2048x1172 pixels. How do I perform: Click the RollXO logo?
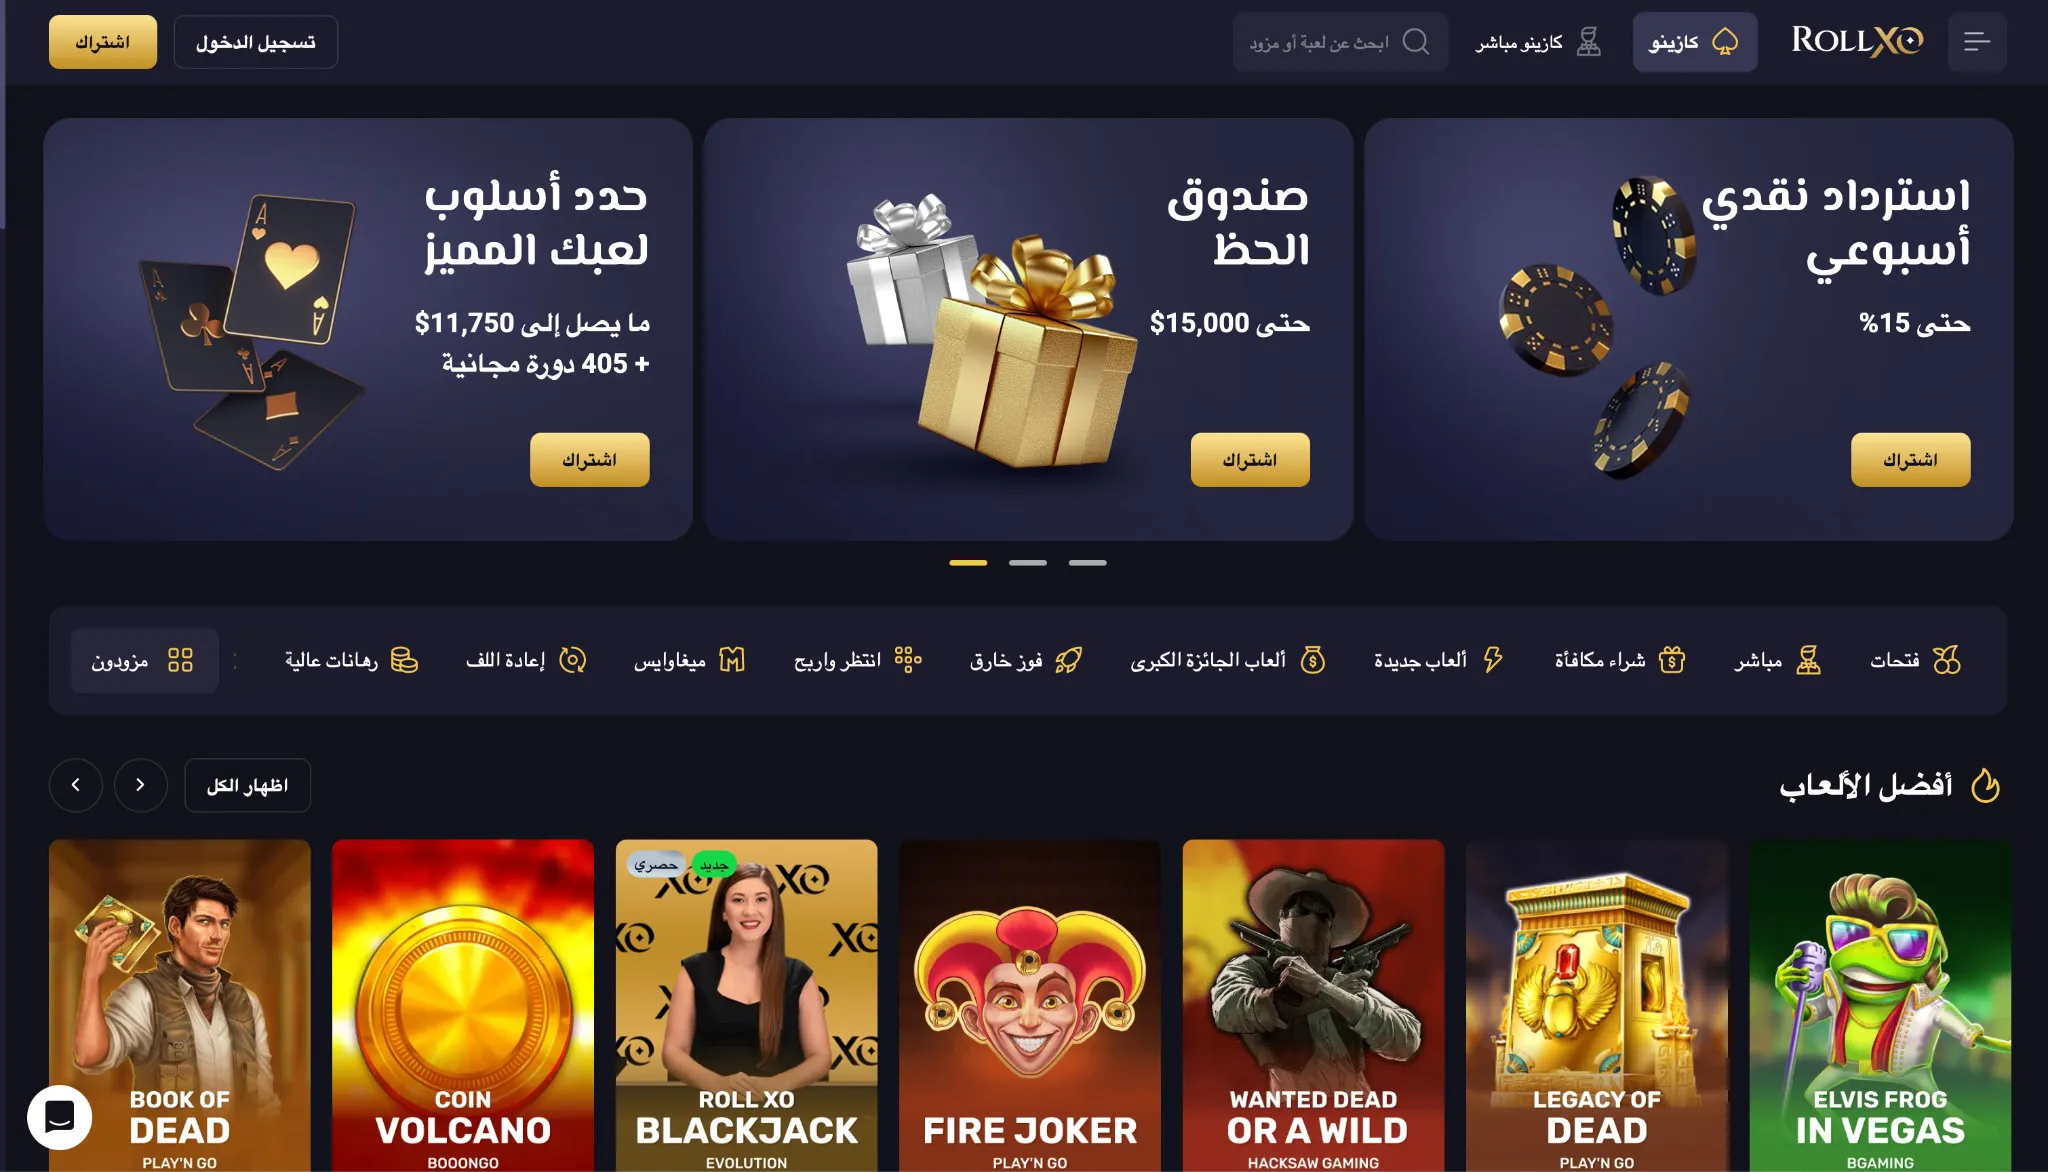pos(1857,41)
